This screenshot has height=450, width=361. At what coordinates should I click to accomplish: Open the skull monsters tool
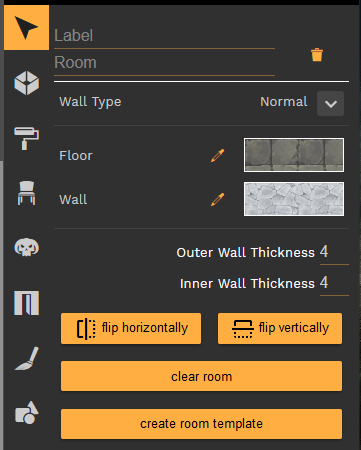coord(27,247)
